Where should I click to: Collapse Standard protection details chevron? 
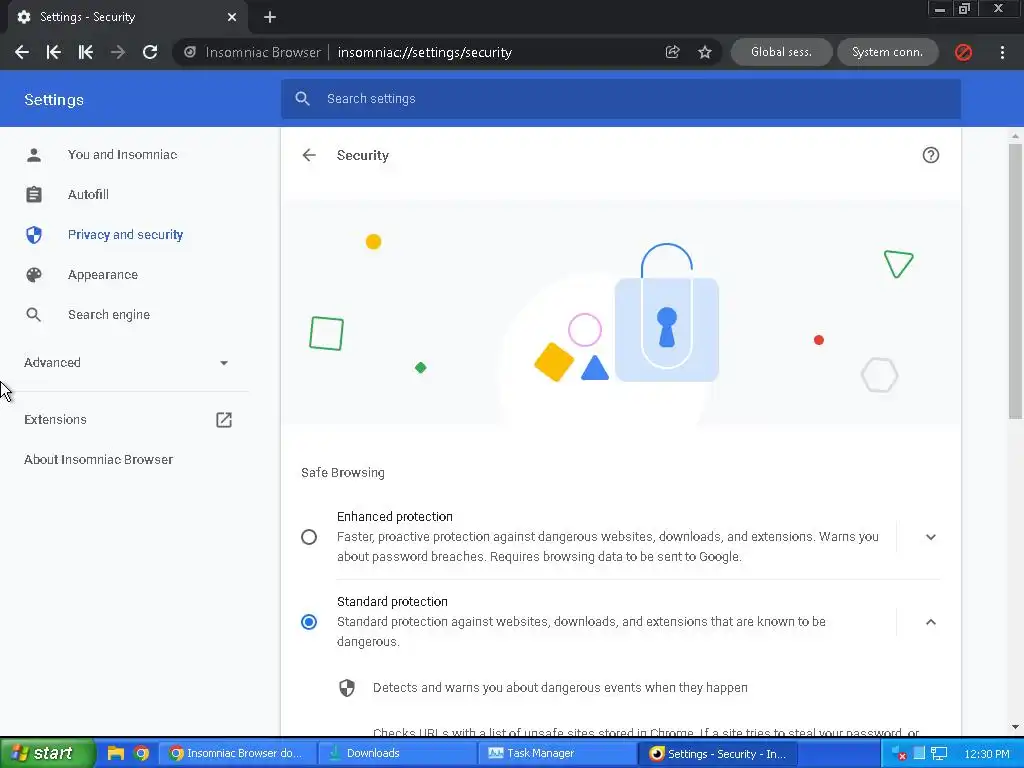click(x=931, y=622)
